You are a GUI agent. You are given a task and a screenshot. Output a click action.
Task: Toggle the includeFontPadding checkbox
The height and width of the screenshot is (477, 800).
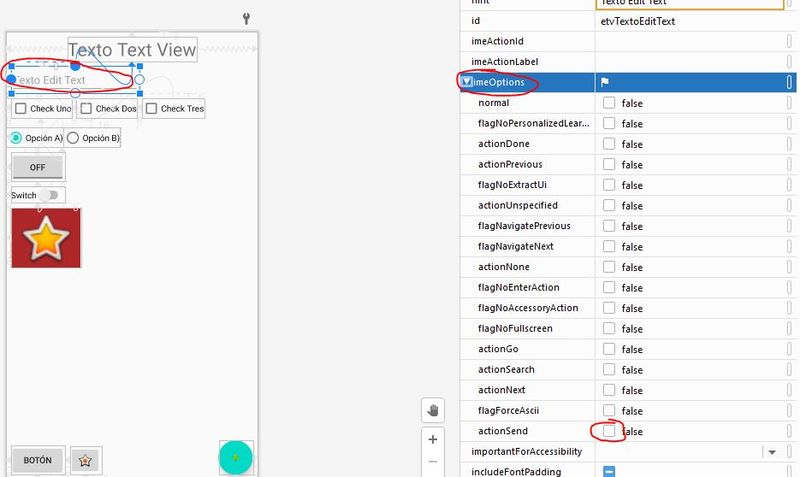click(609, 472)
